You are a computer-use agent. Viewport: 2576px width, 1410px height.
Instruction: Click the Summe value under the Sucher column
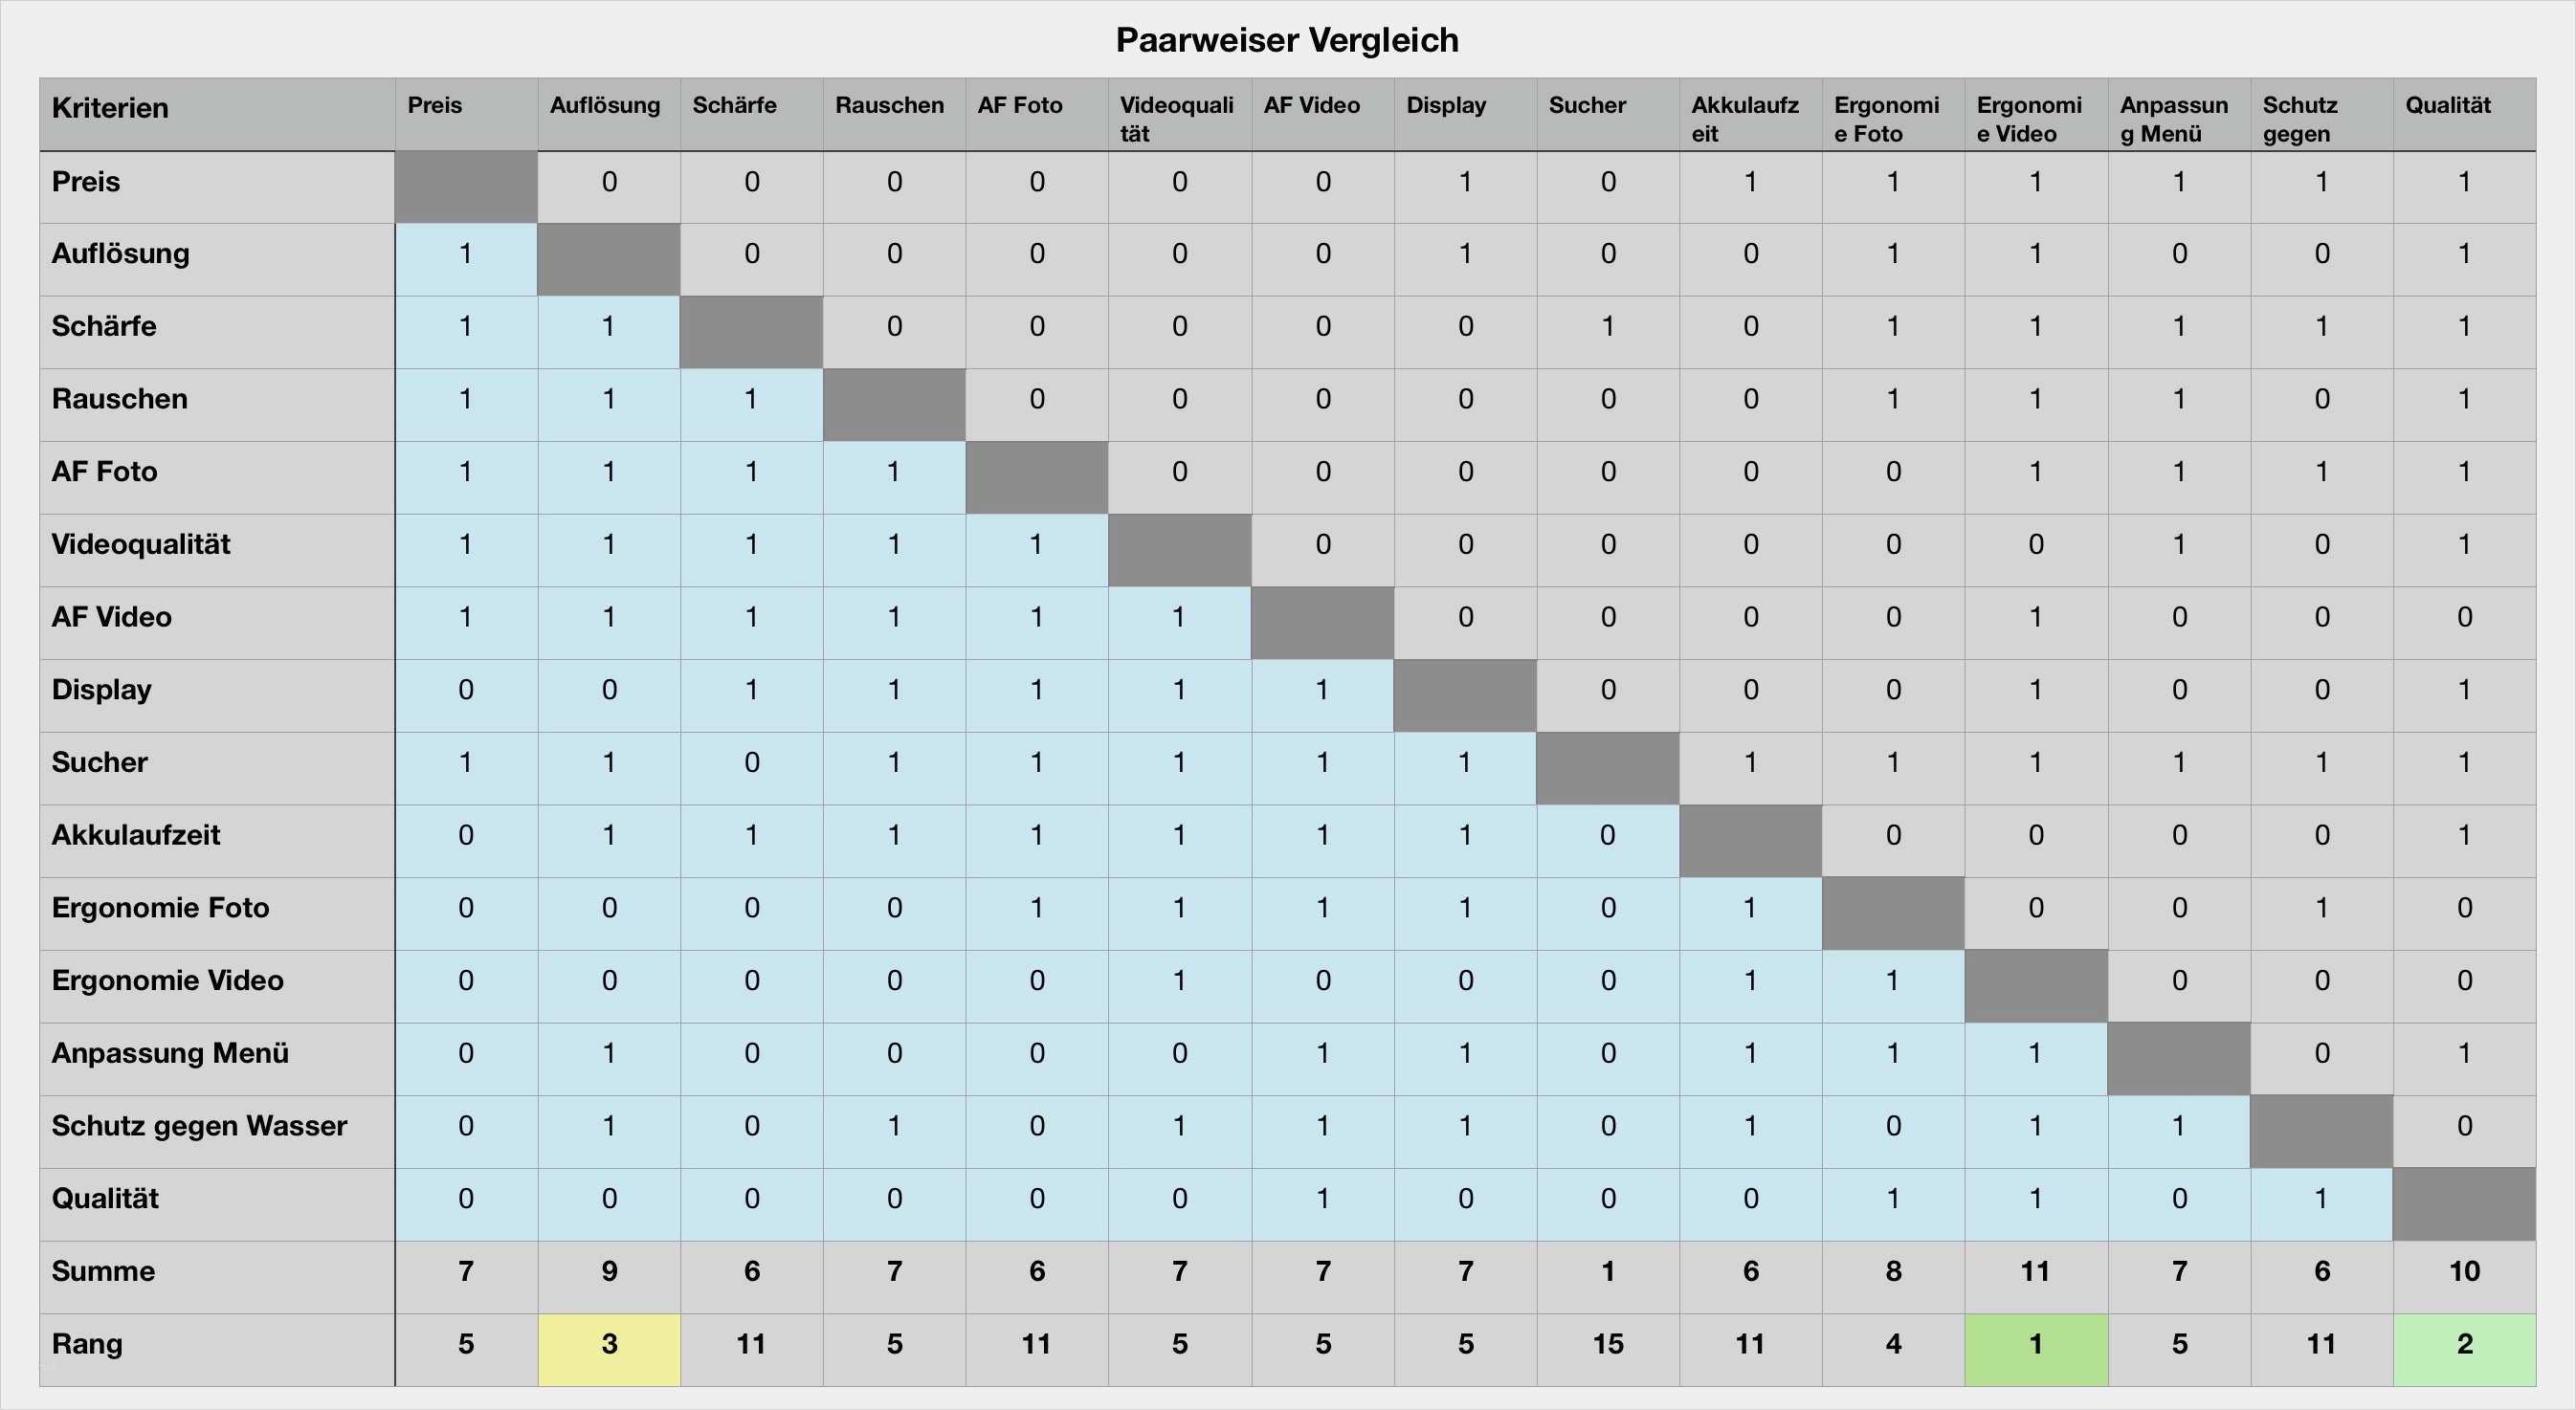point(1607,1271)
